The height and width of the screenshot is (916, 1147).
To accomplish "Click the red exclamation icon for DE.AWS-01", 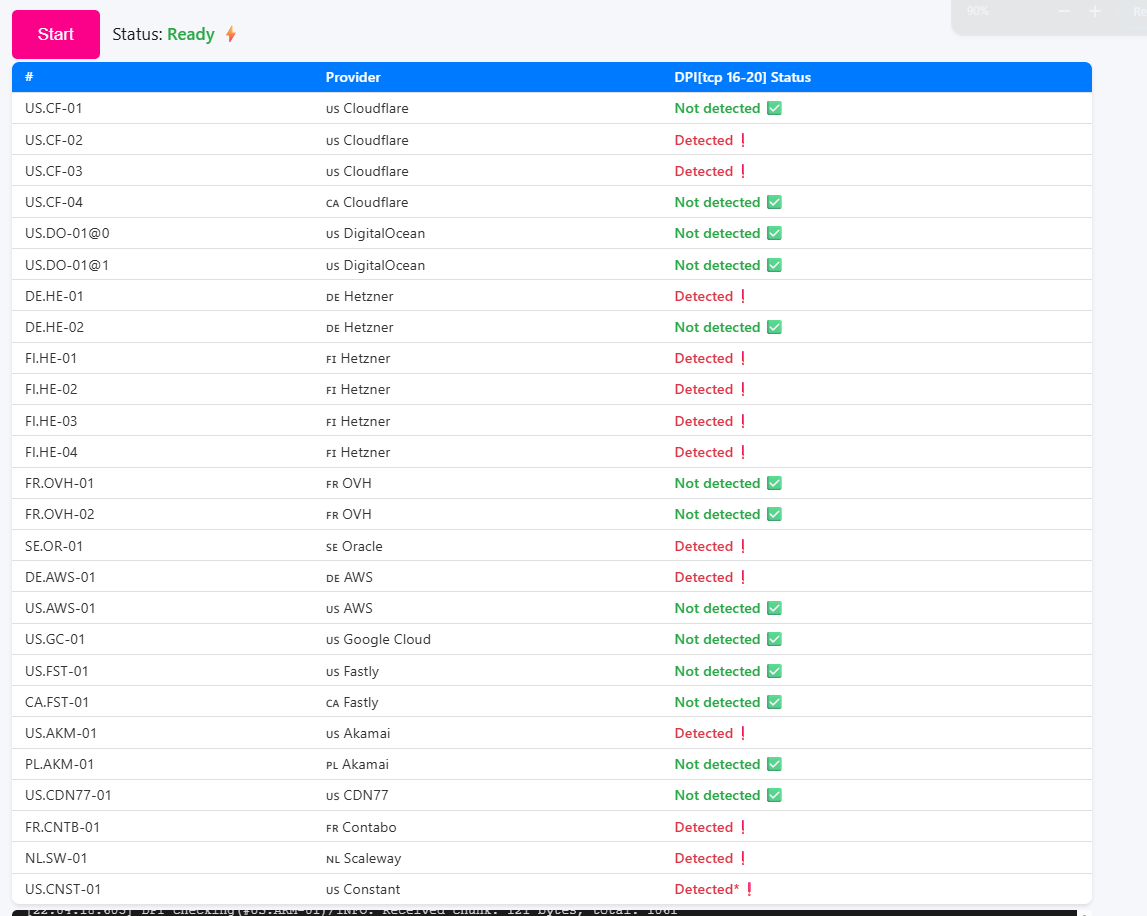I will [743, 577].
